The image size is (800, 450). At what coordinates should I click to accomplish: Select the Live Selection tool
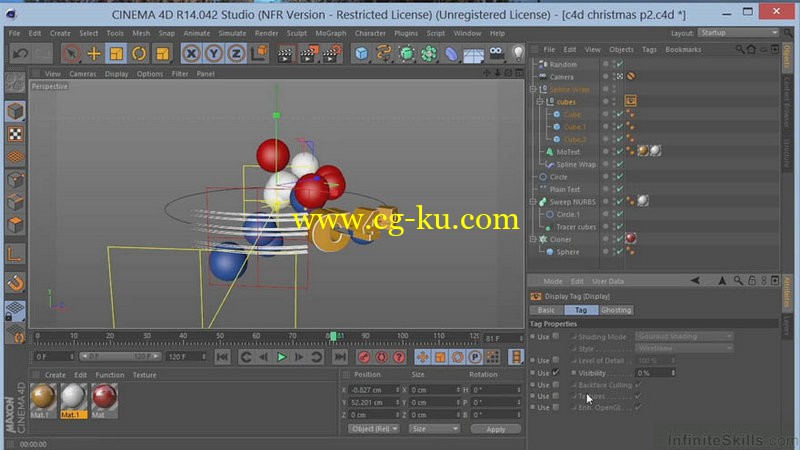[x=71, y=53]
